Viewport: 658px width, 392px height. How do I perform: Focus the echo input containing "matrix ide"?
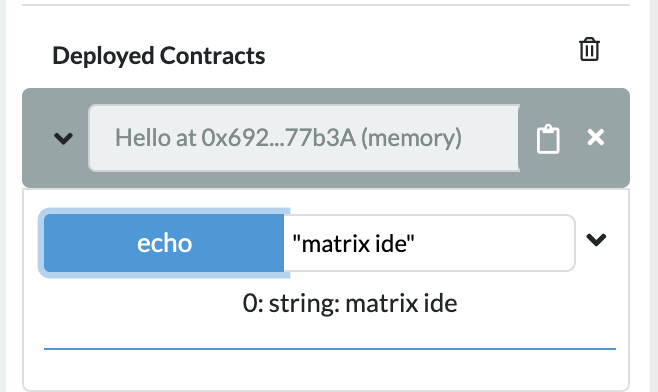429,243
